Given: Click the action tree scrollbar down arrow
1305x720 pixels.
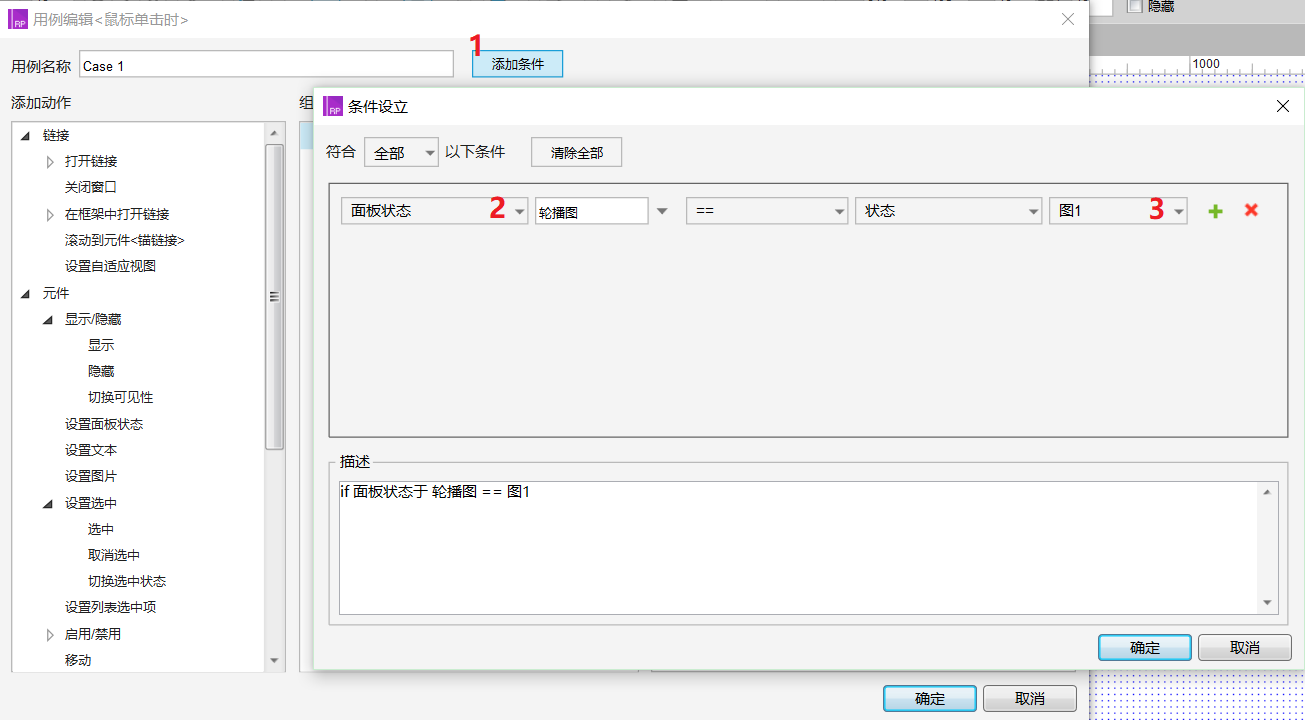Looking at the screenshot, I should 274,661.
